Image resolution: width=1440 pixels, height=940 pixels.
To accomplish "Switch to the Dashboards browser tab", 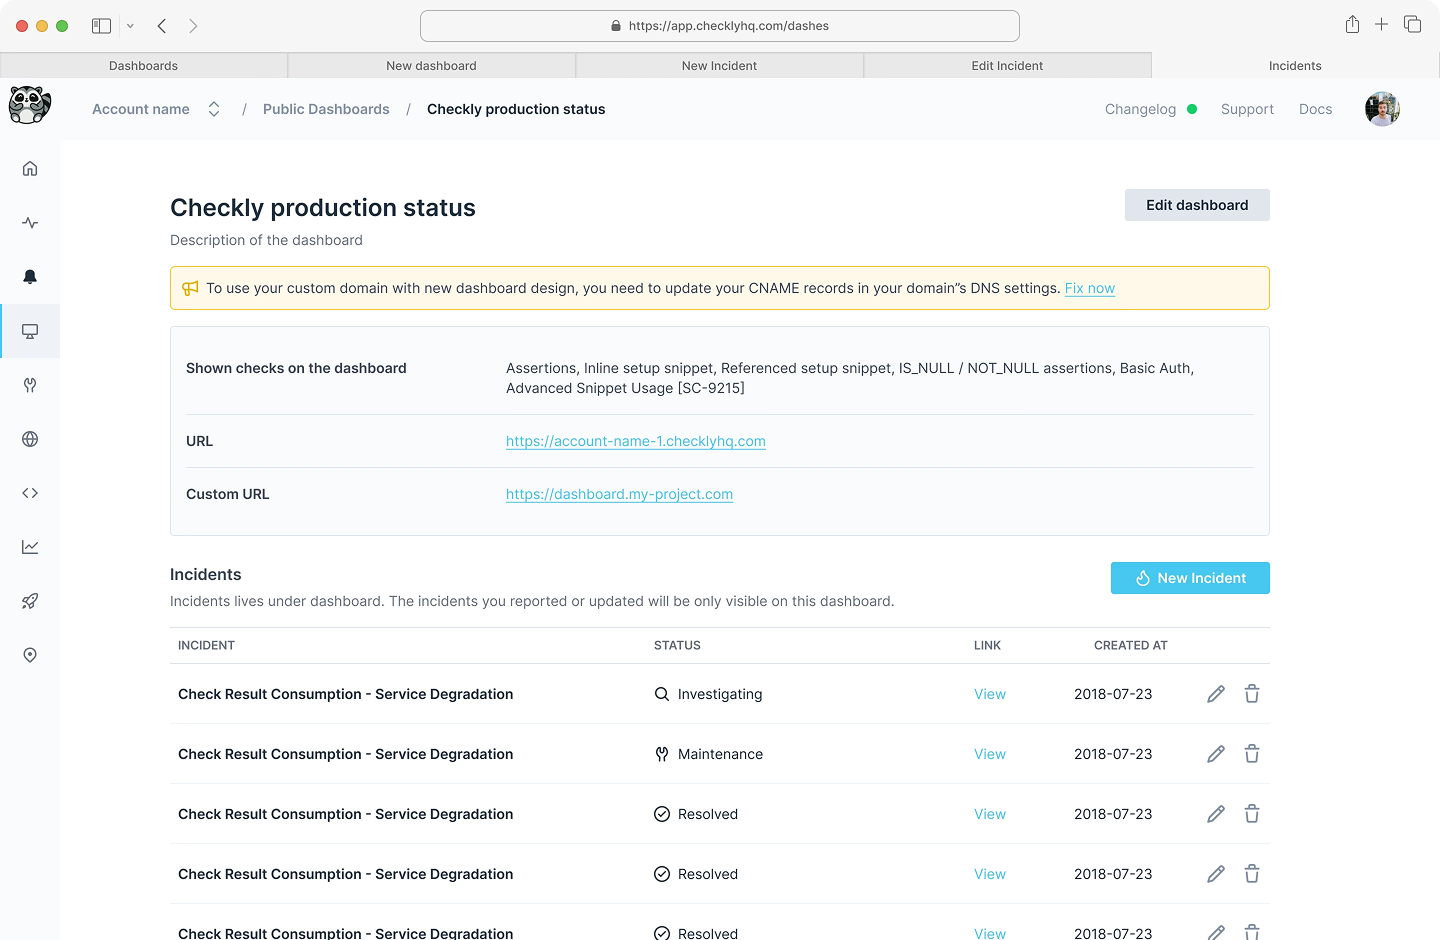I will 144,66.
